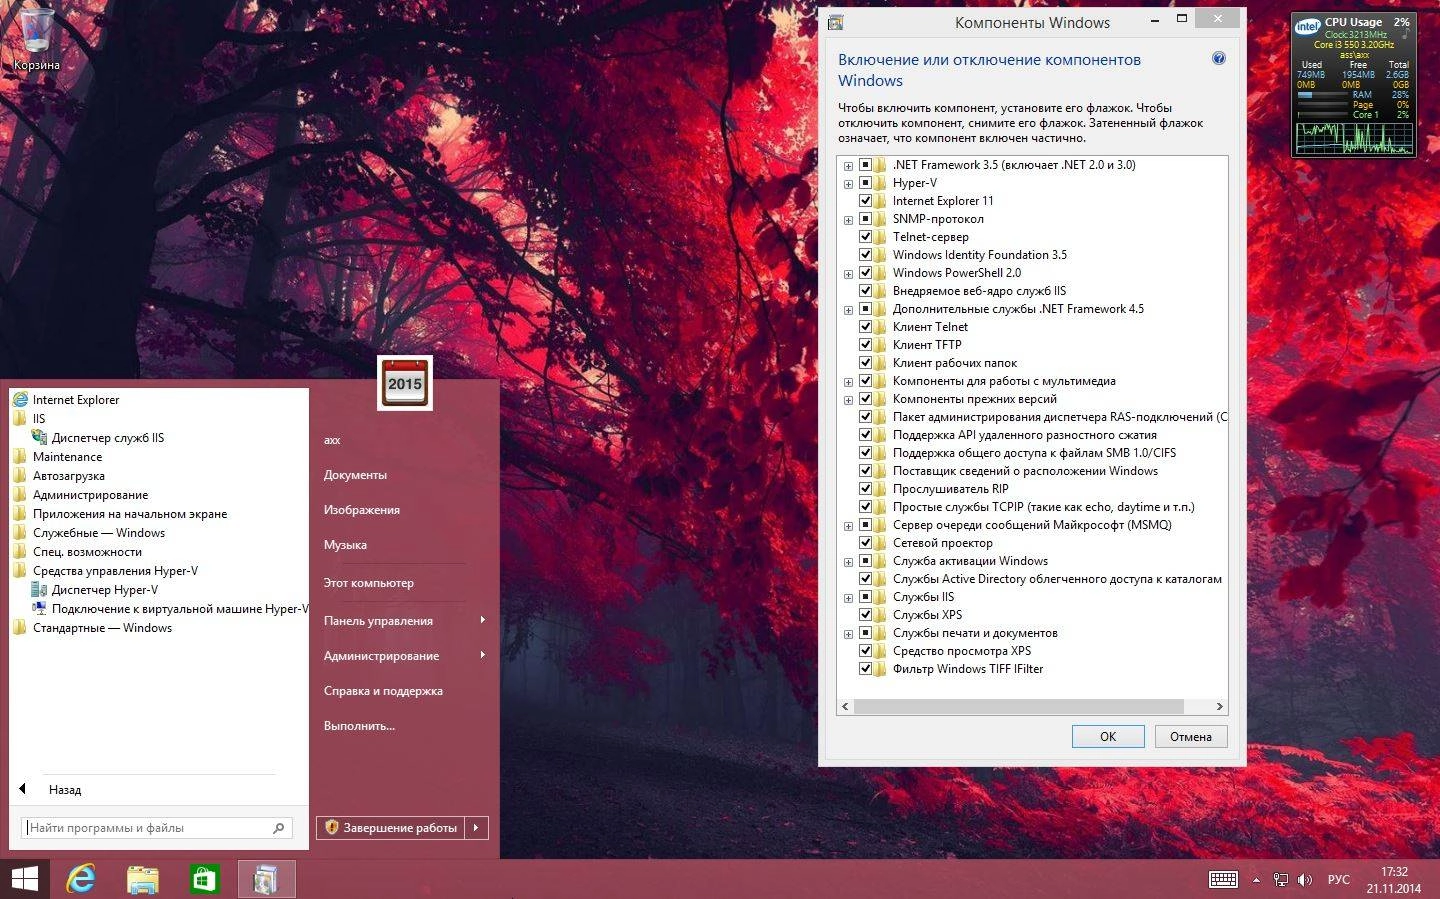This screenshot has width=1440, height=899.
Task: Click the Компоненты Windows title bar icon
Action: [836, 22]
